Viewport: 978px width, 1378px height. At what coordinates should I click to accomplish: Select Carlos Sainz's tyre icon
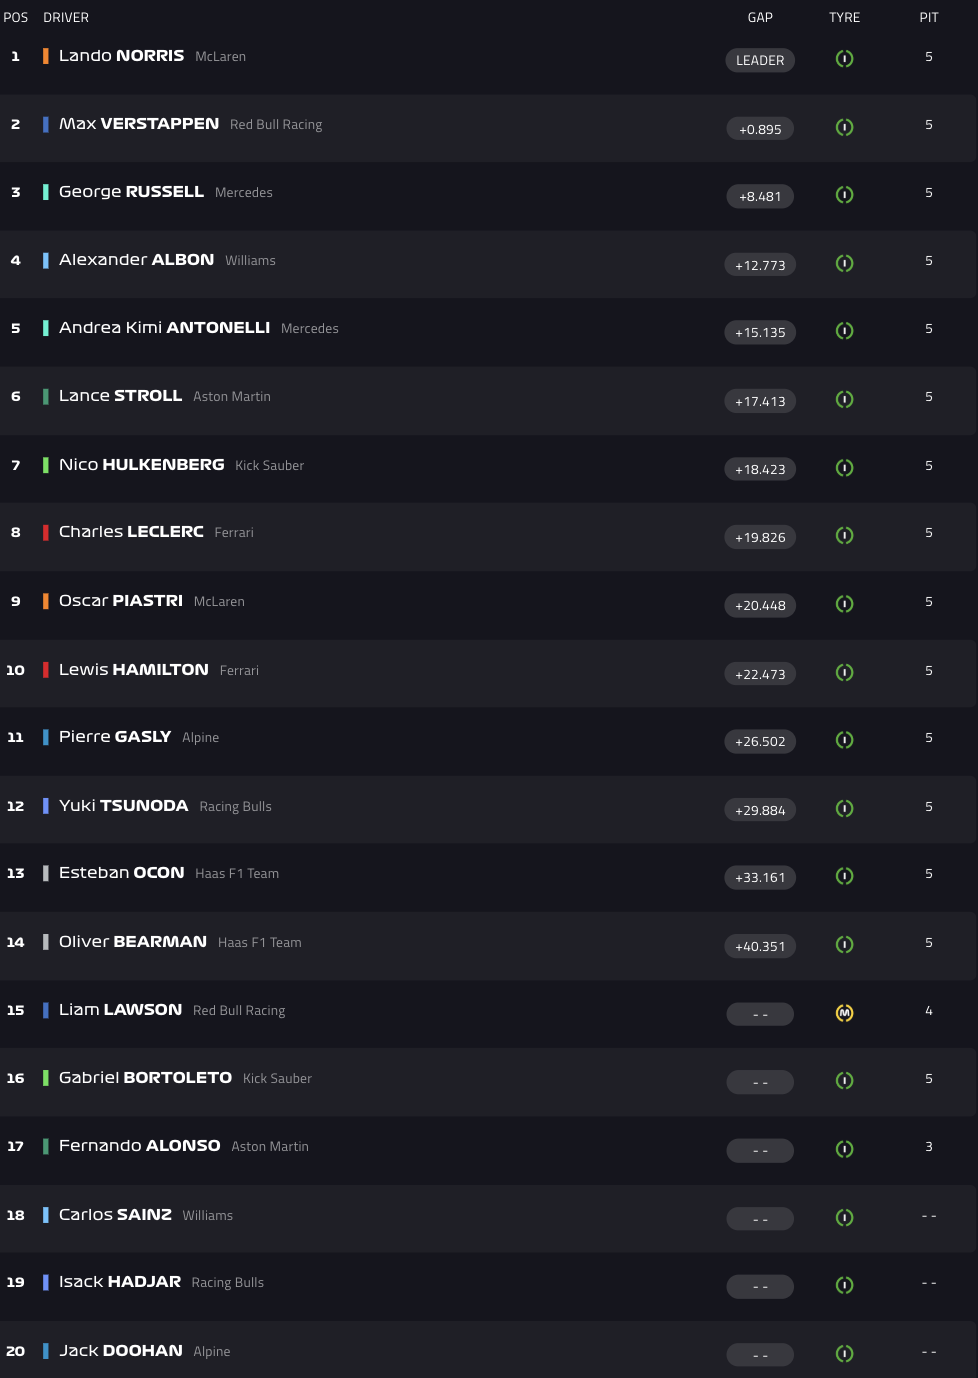click(844, 1217)
